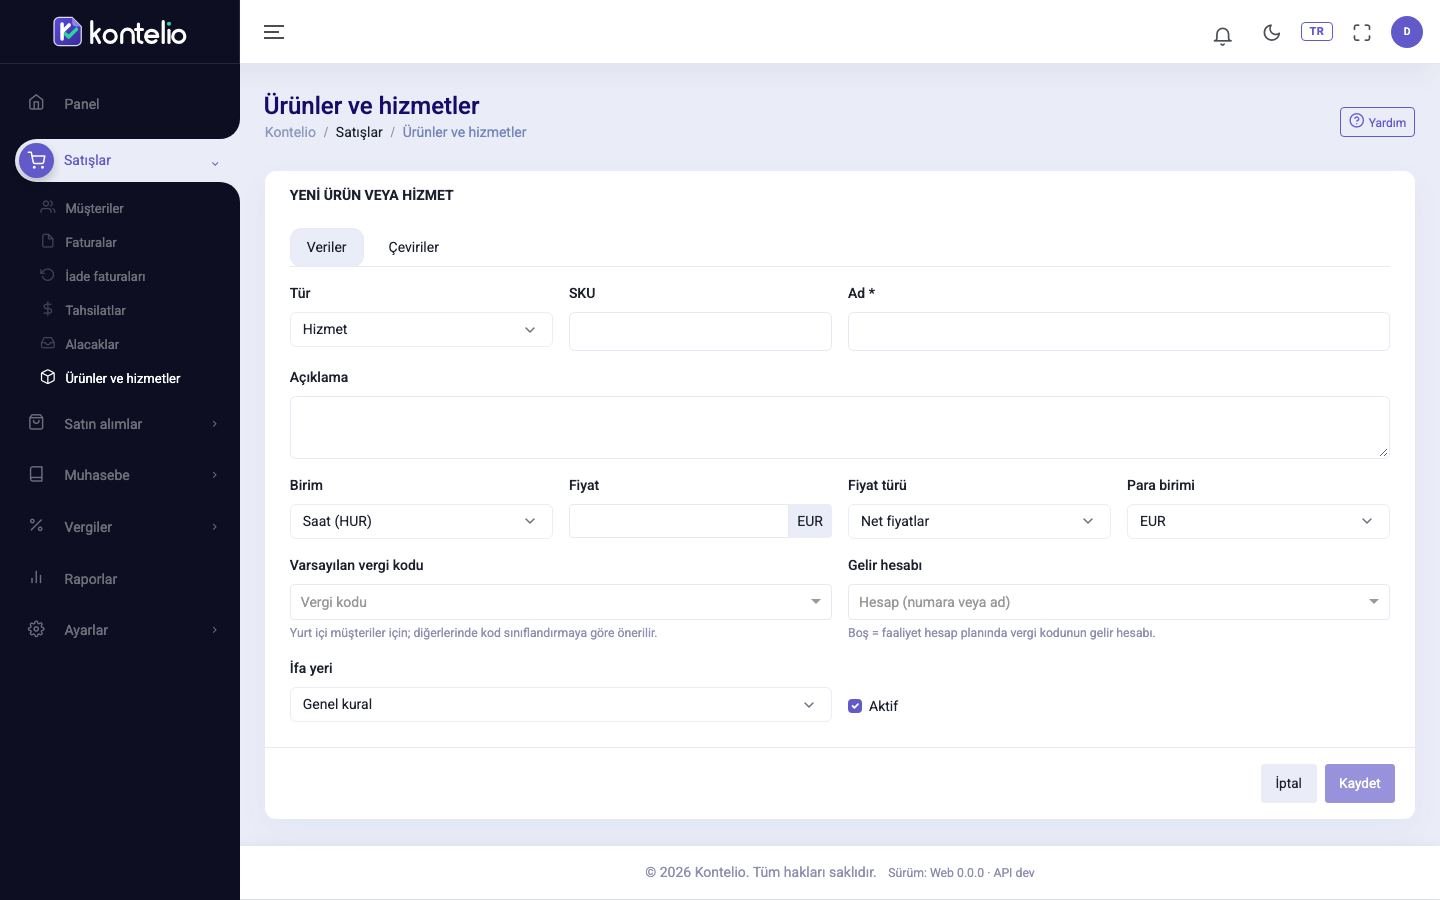Switch to the Çeviriler tab
Viewport: 1440px width, 900px height.
(414, 247)
